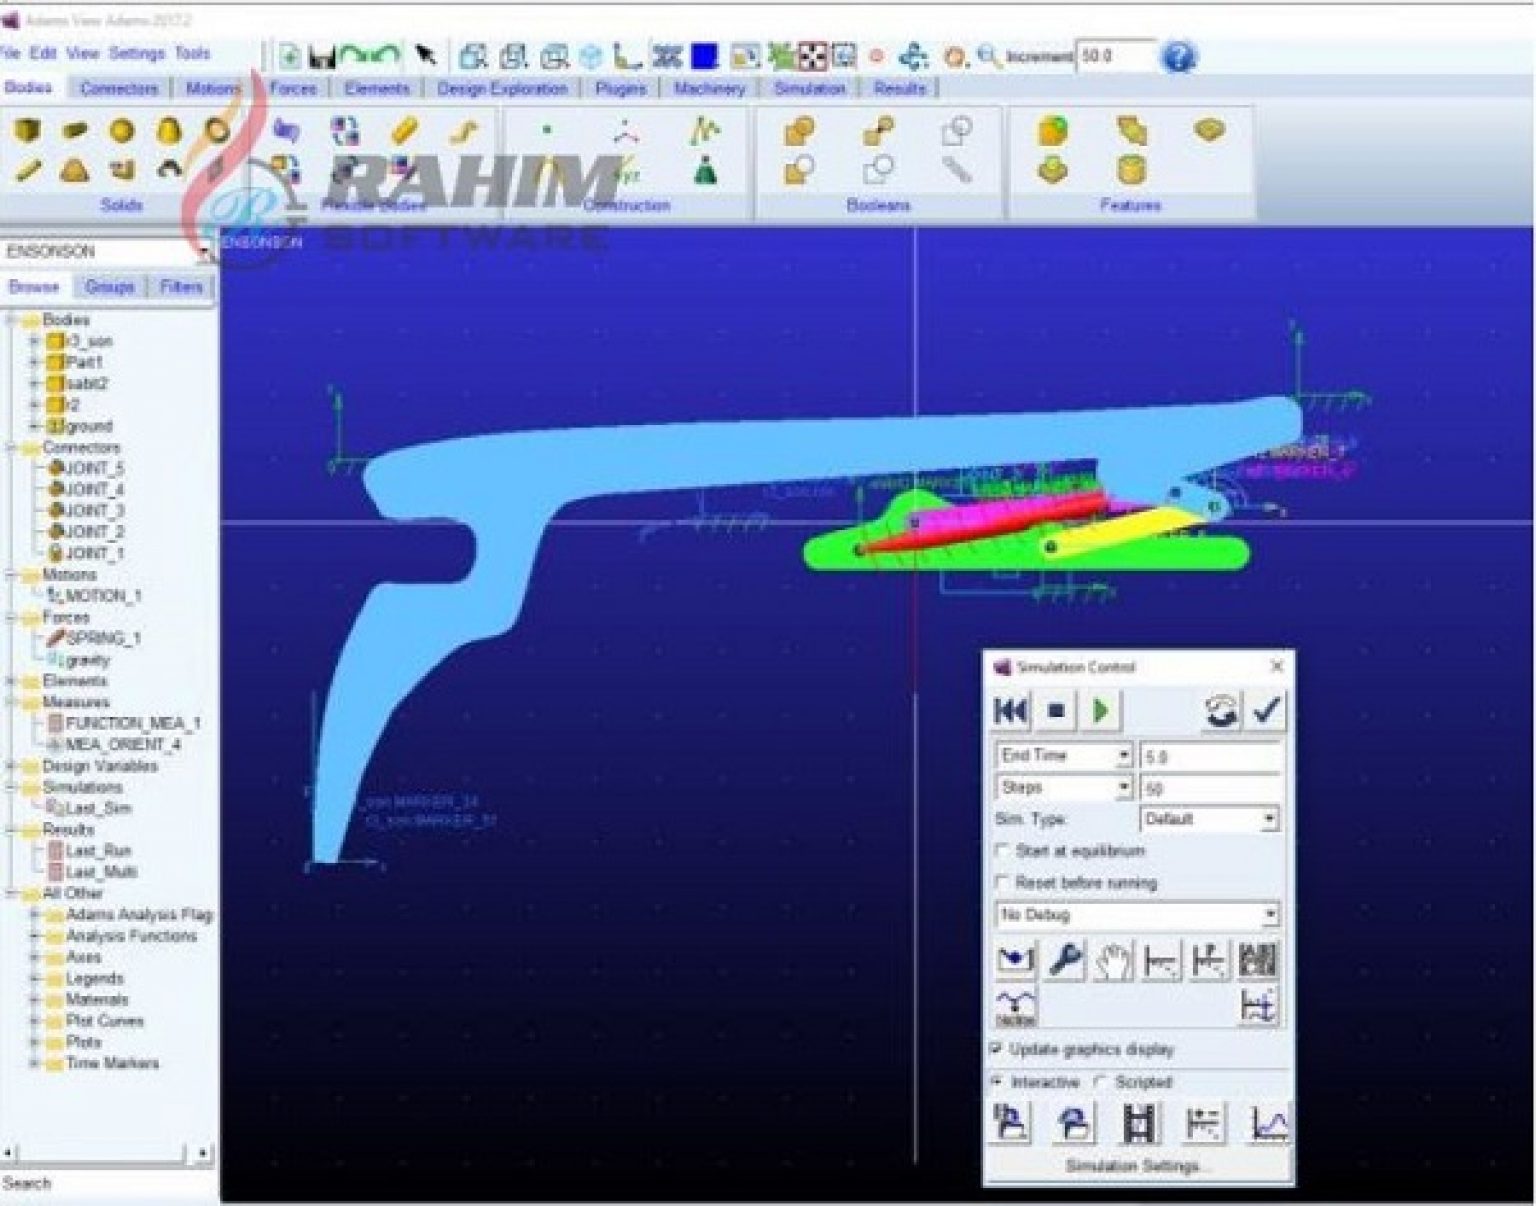Enable Start at equilibrium
This screenshot has width=1536, height=1206.
(1000, 850)
